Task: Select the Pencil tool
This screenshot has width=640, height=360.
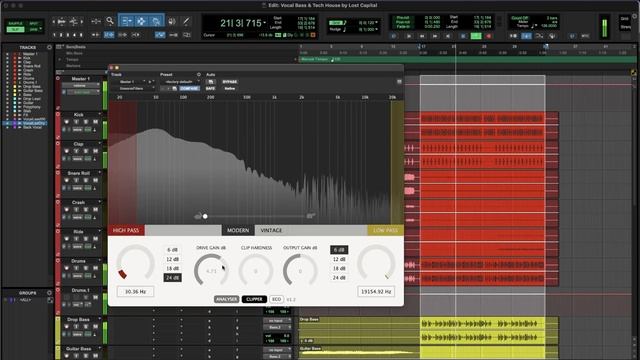Action: coord(186,21)
